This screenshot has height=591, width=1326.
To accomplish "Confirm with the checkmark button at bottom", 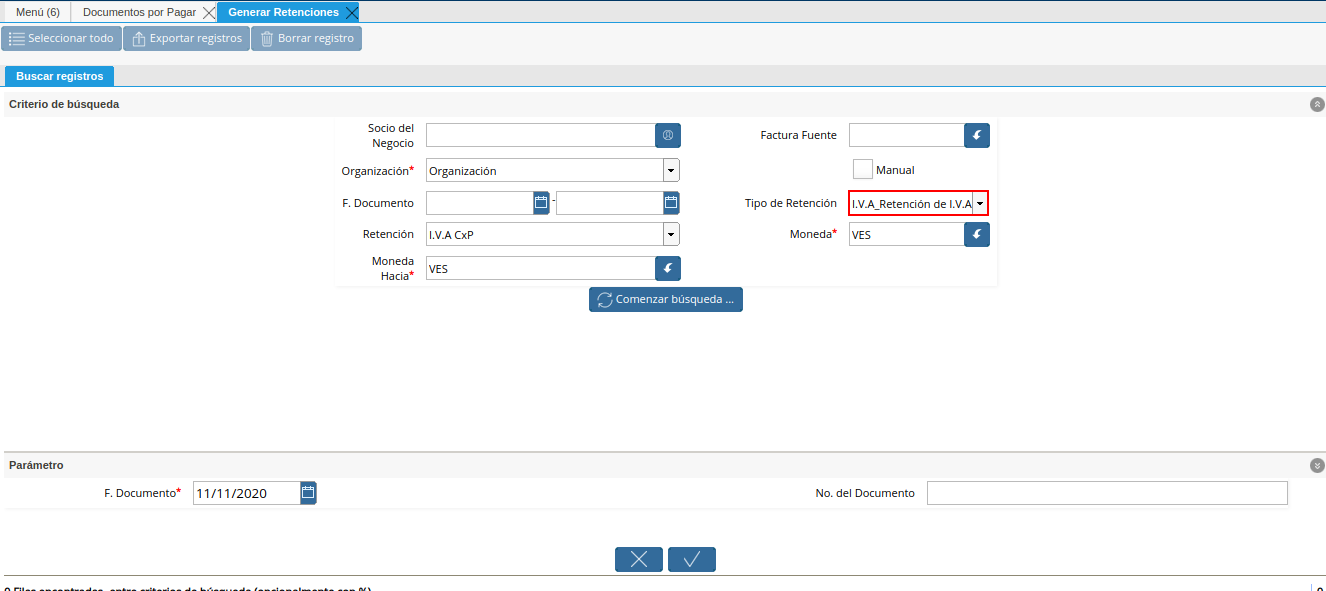I will pyautogui.click(x=691, y=559).
